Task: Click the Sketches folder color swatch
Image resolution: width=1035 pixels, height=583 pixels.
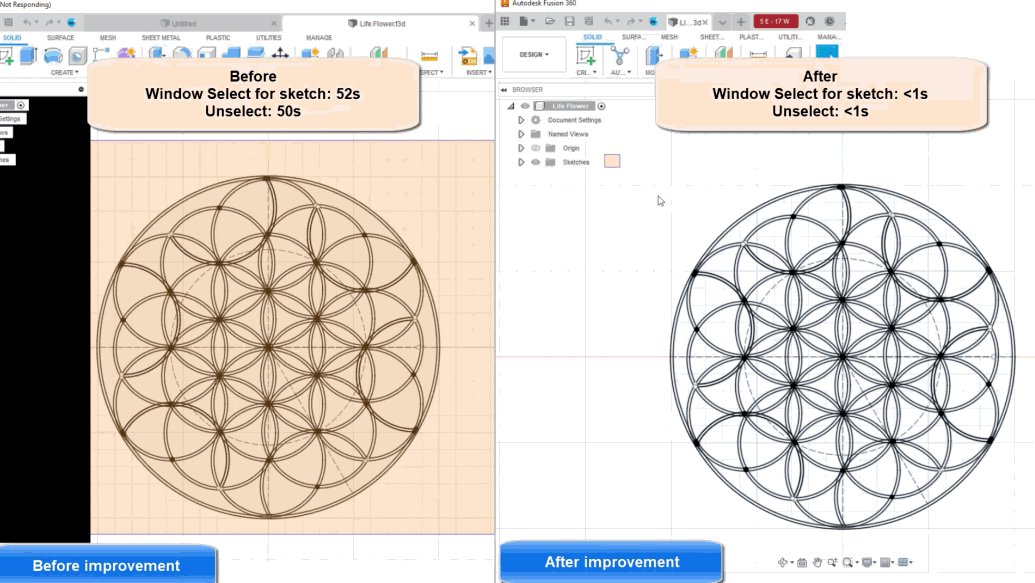Action: [x=612, y=161]
